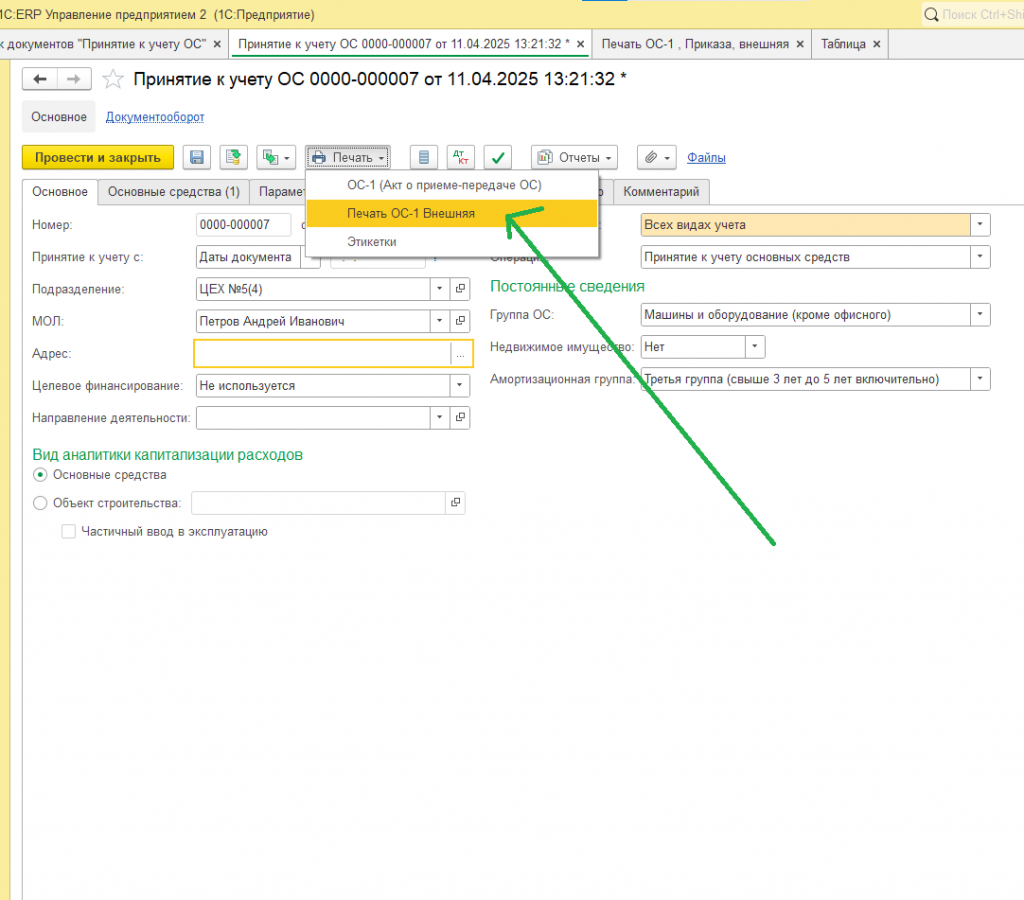Close the current document tab 0000-000007
Viewport: 1024px width, 900px height.
tap(580, 44)
